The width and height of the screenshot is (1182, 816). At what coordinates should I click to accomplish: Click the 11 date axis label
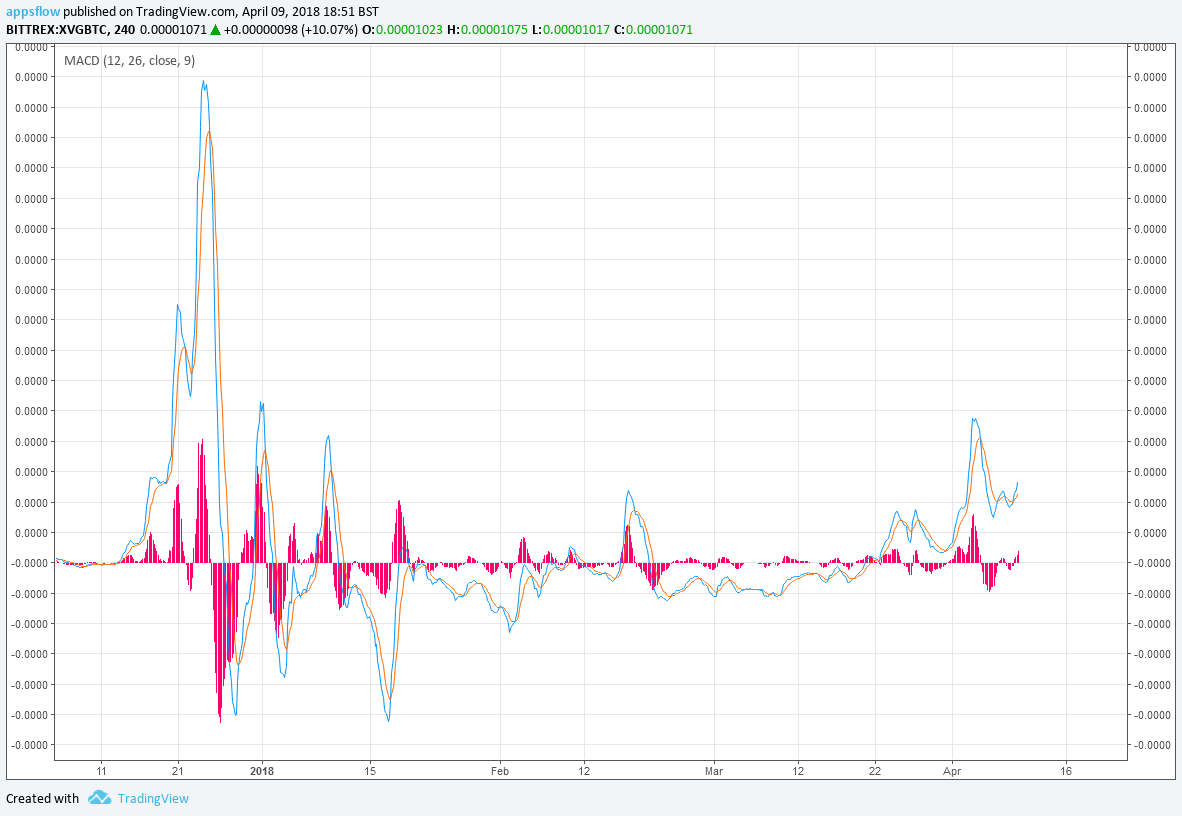(x=101, y=771)
